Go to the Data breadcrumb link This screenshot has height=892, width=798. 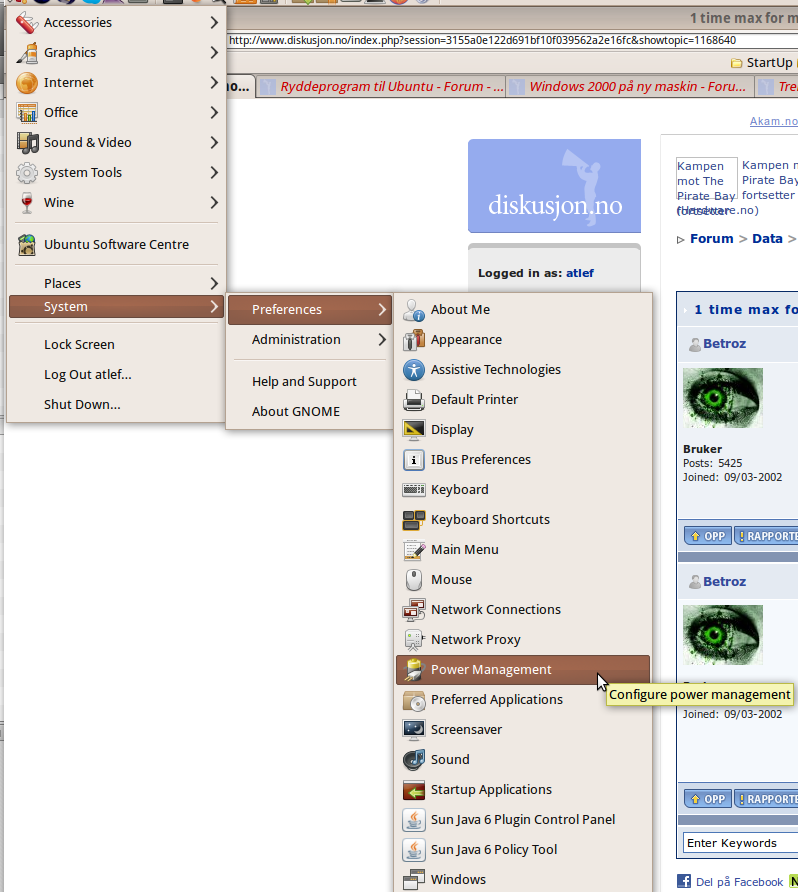[767, 239]
